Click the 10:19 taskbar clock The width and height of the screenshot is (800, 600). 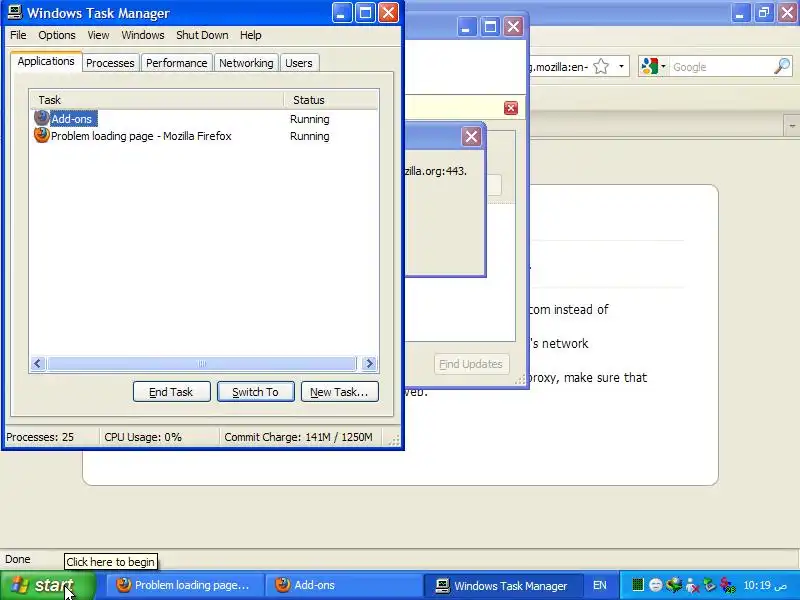click(764, 585)
